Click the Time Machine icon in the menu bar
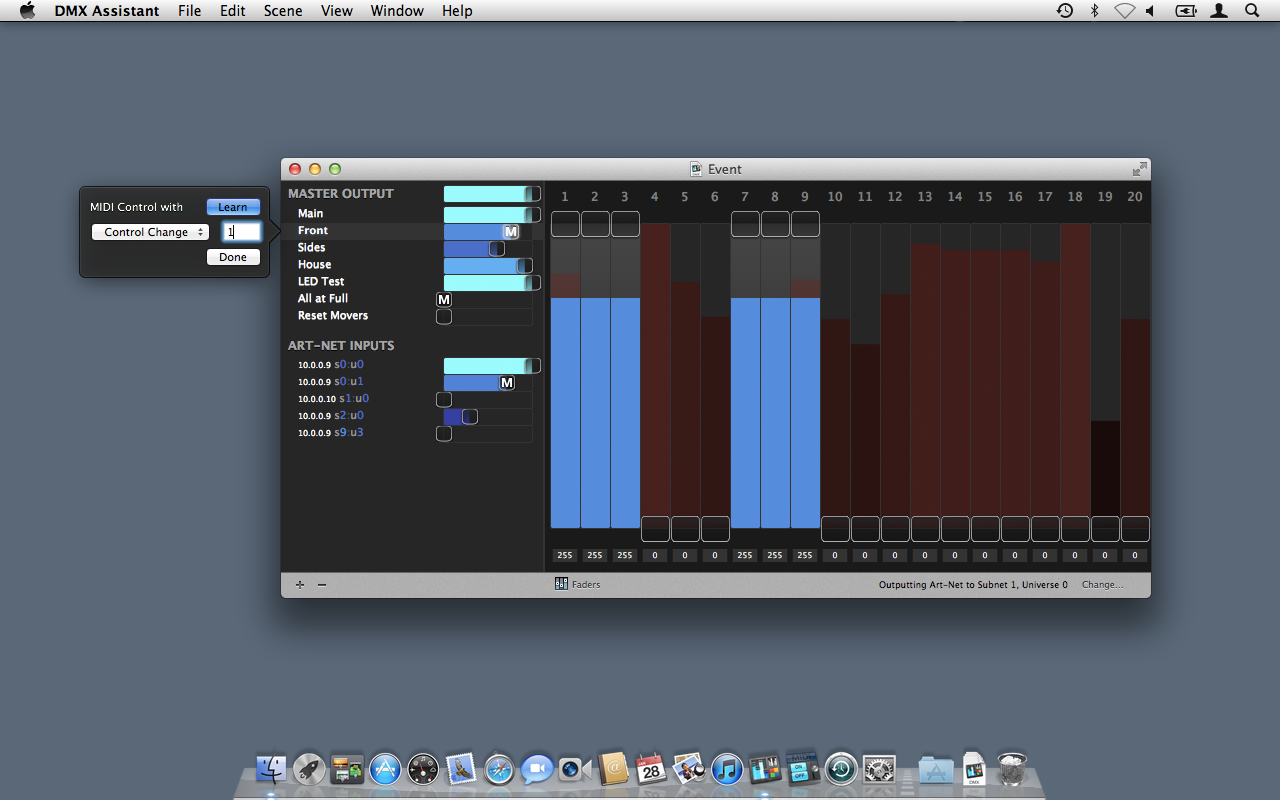 tap(1065, 11)
